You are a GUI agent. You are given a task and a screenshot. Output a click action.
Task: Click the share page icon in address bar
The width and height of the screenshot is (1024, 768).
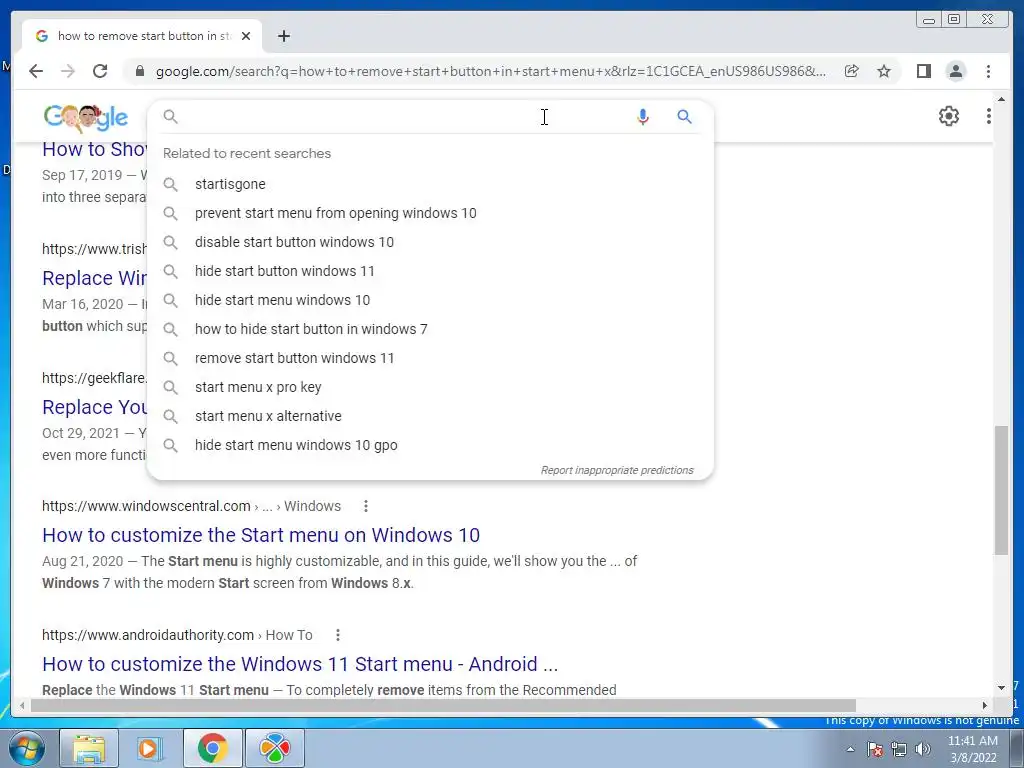click(851, 71)
